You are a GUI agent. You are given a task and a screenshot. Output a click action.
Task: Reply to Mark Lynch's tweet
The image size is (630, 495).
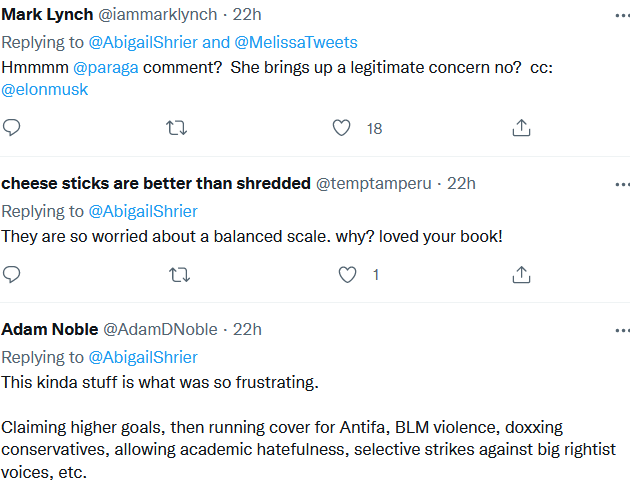[11, 128]
